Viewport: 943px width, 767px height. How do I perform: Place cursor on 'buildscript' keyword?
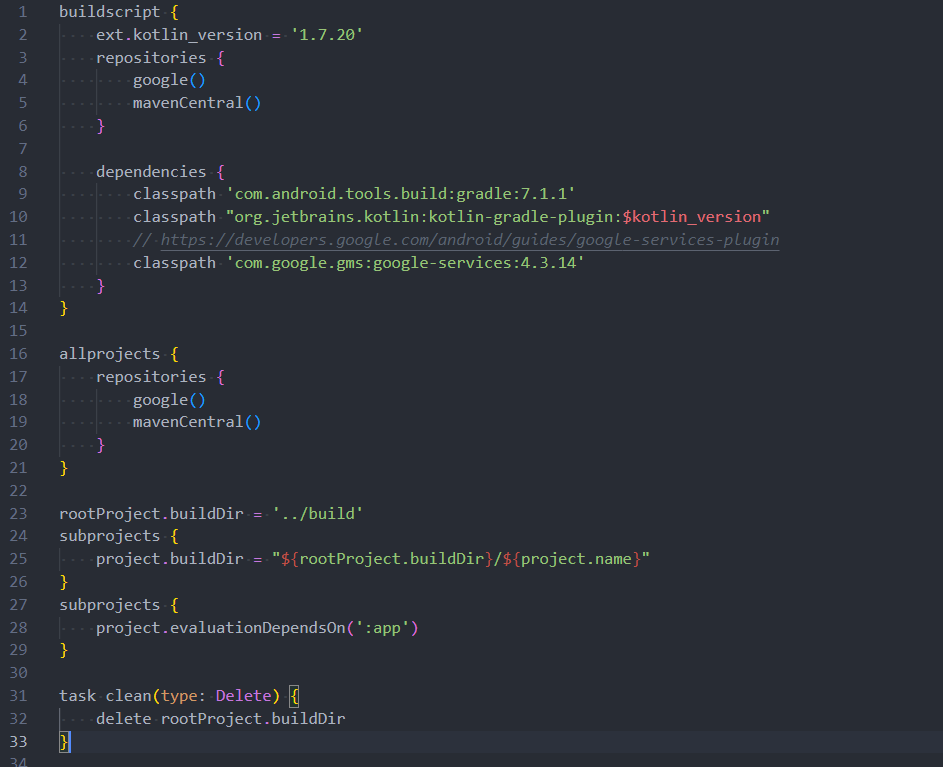pos(109,12)
